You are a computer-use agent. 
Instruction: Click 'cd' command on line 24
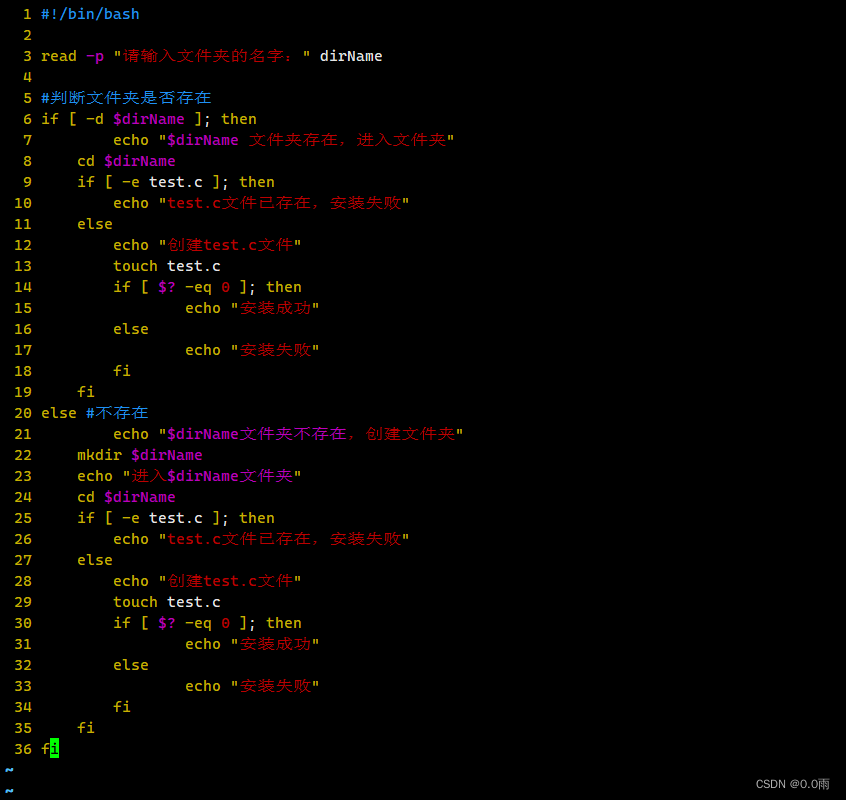(x=86, y=497)
